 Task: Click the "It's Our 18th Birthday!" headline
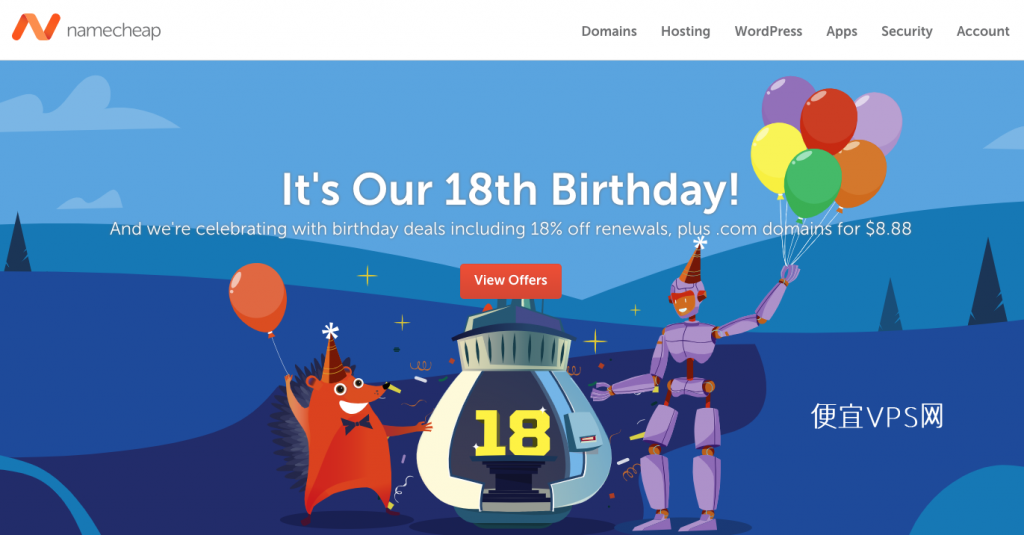[x=510, y=189]
